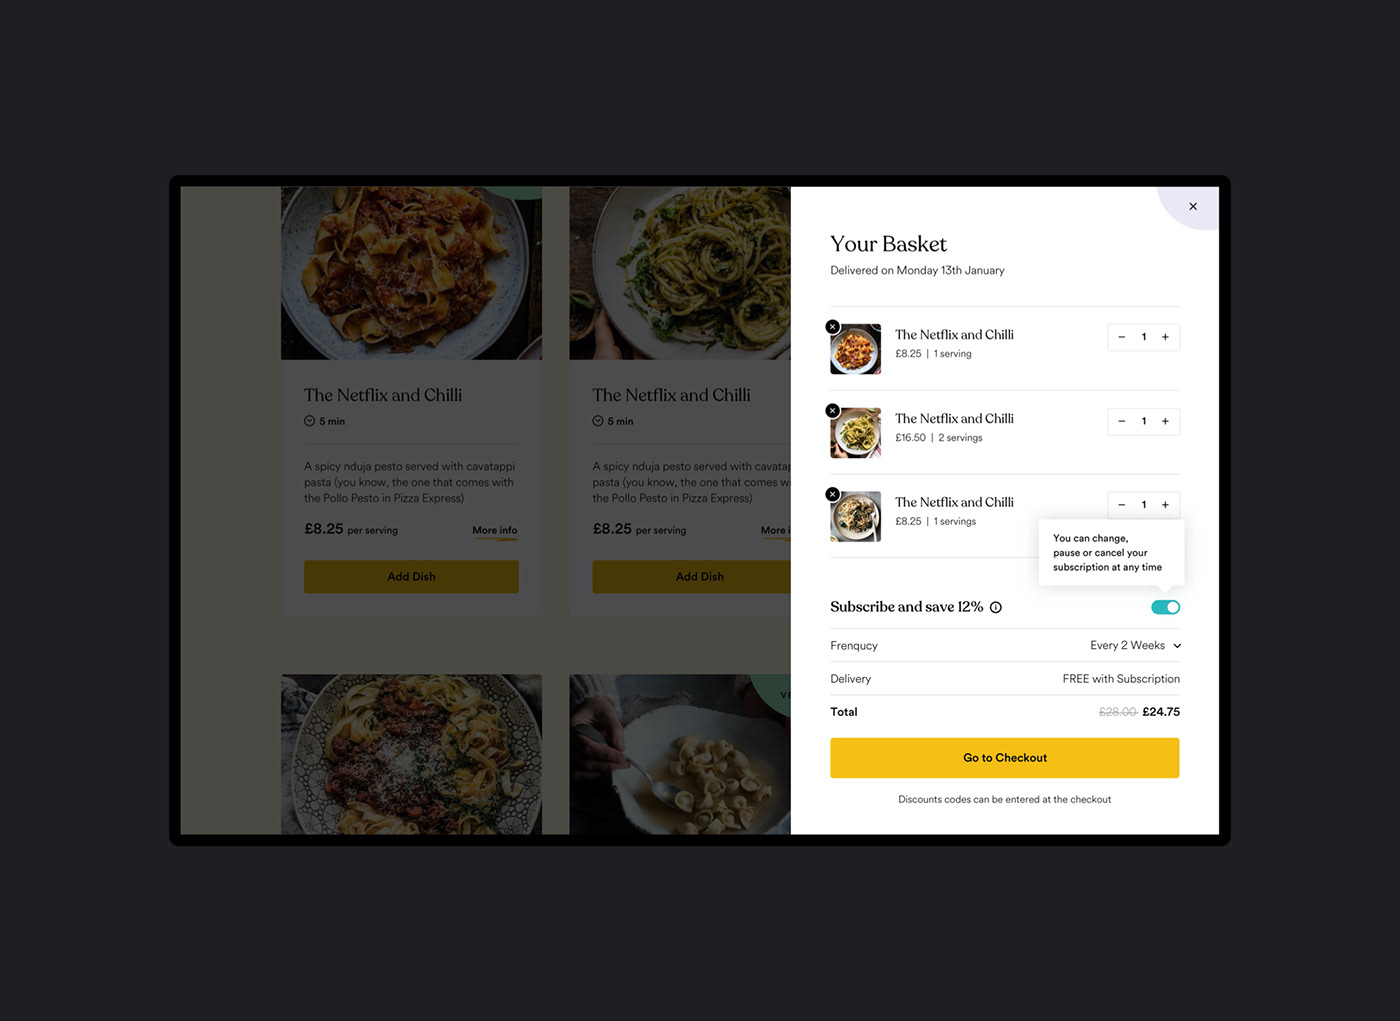Increase quantity of the £16.50 item
The height and width of the screenshot is (1021, 1400).
point(1165,421)
